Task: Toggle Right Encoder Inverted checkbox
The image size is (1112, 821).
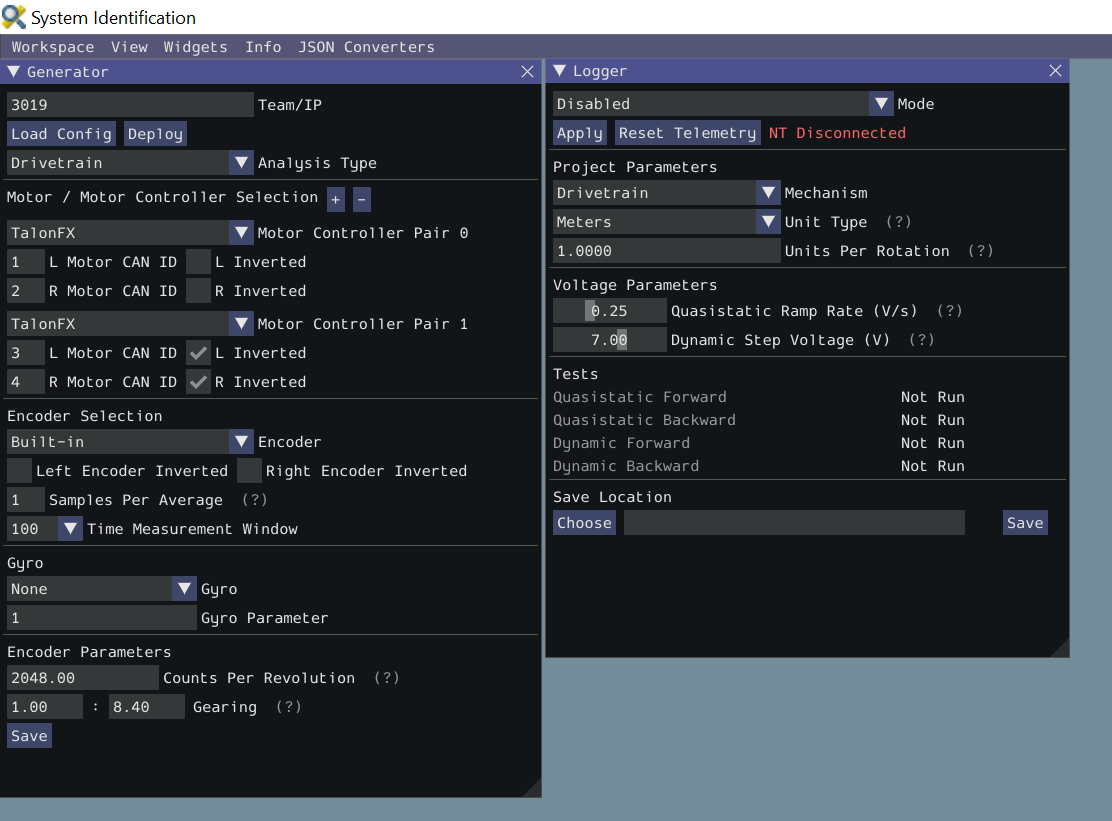Action: [249, 471]
